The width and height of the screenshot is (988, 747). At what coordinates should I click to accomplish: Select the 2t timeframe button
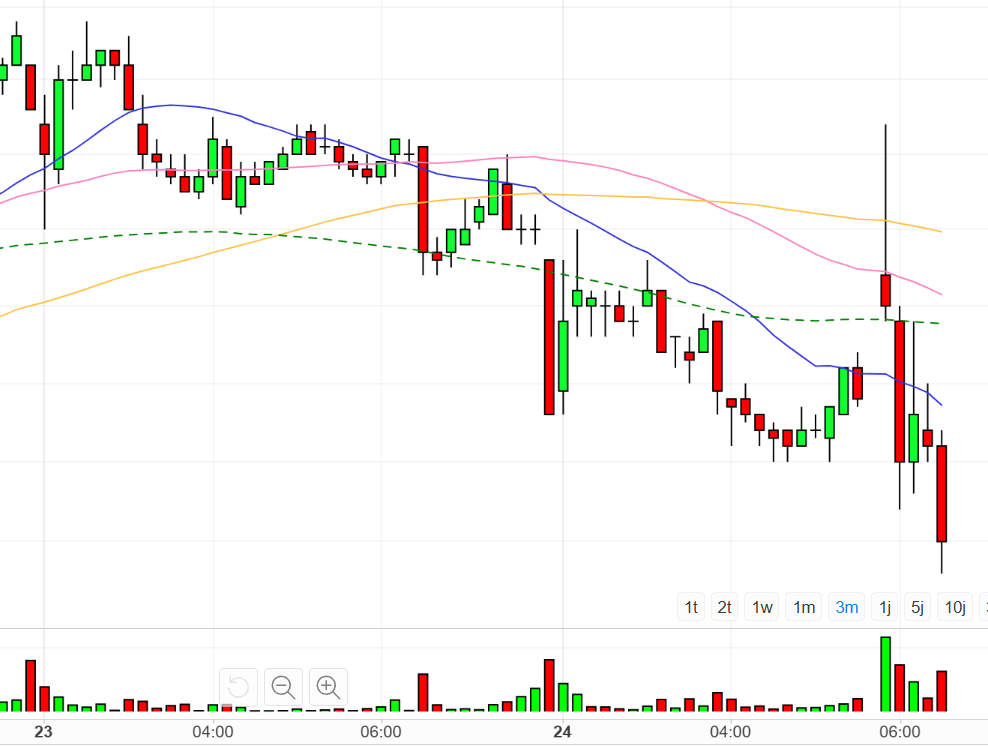tap(724, 607)
